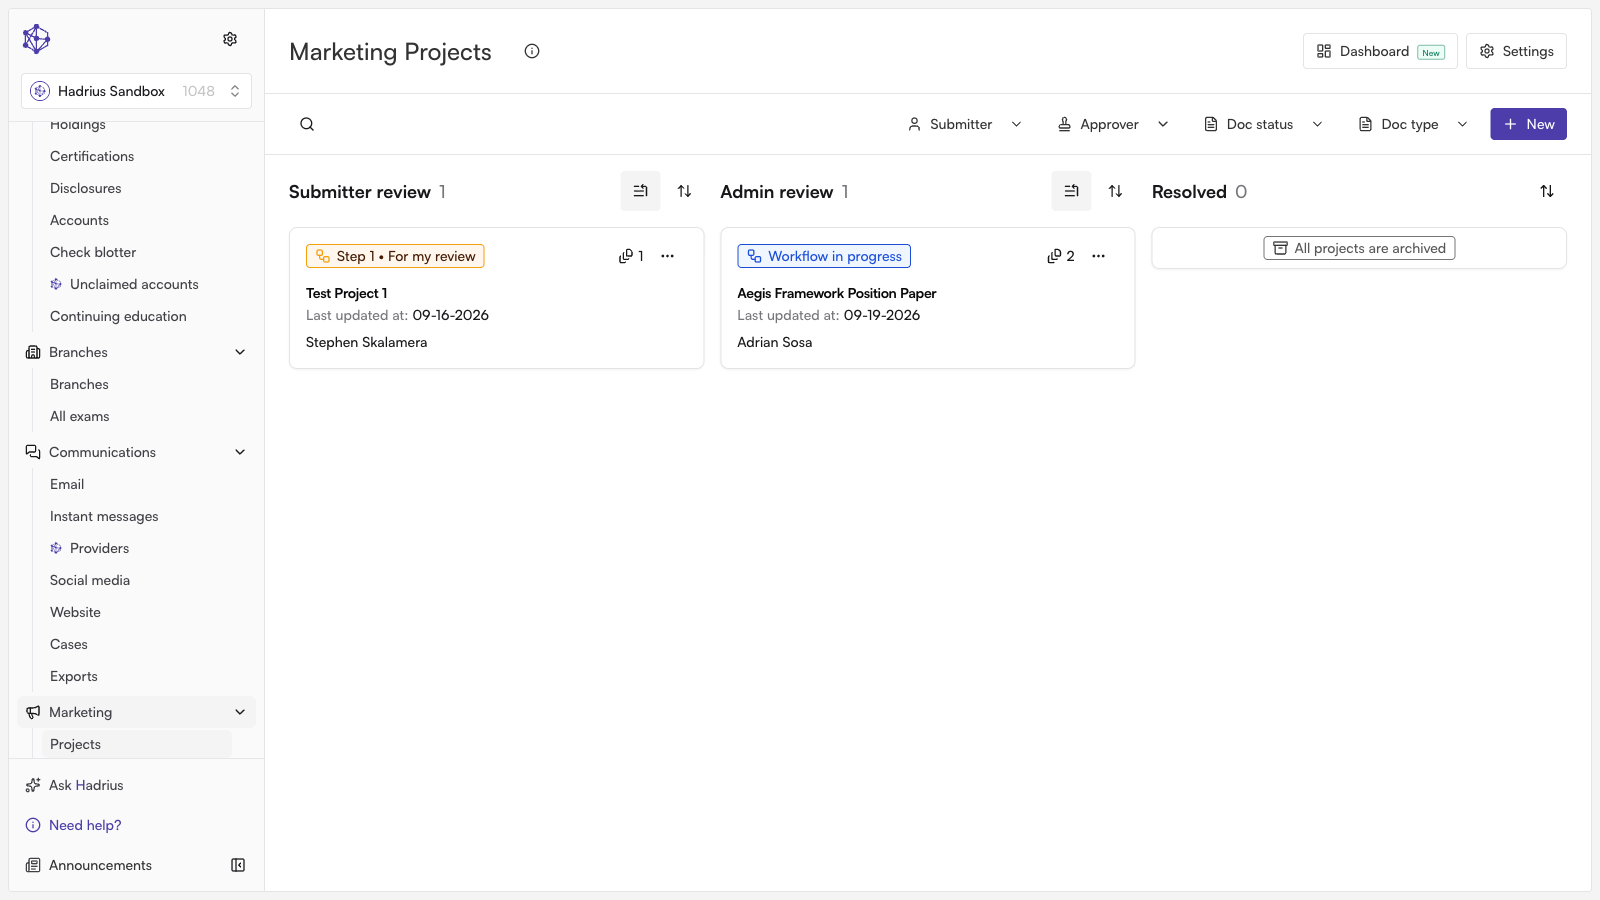Open more options on Test Project 1 card
1600x900 pixels.
667,256
